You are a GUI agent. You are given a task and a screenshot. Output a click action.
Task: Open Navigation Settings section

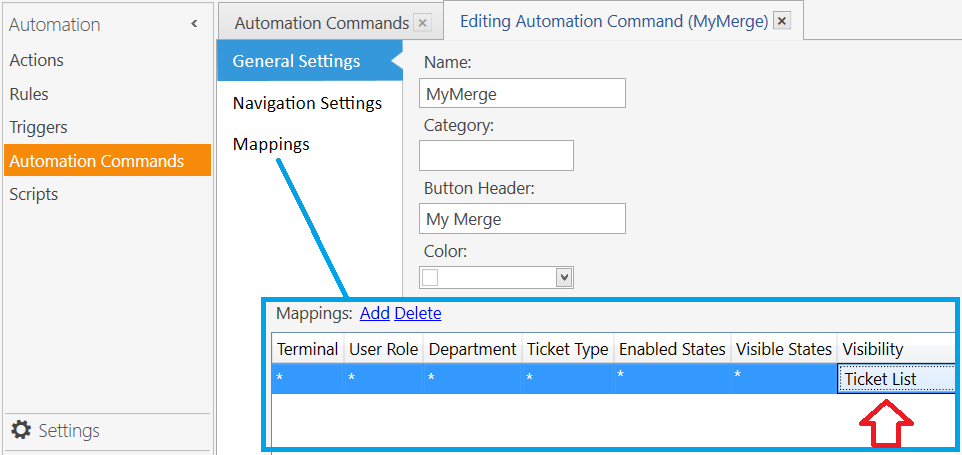[307, 102]
